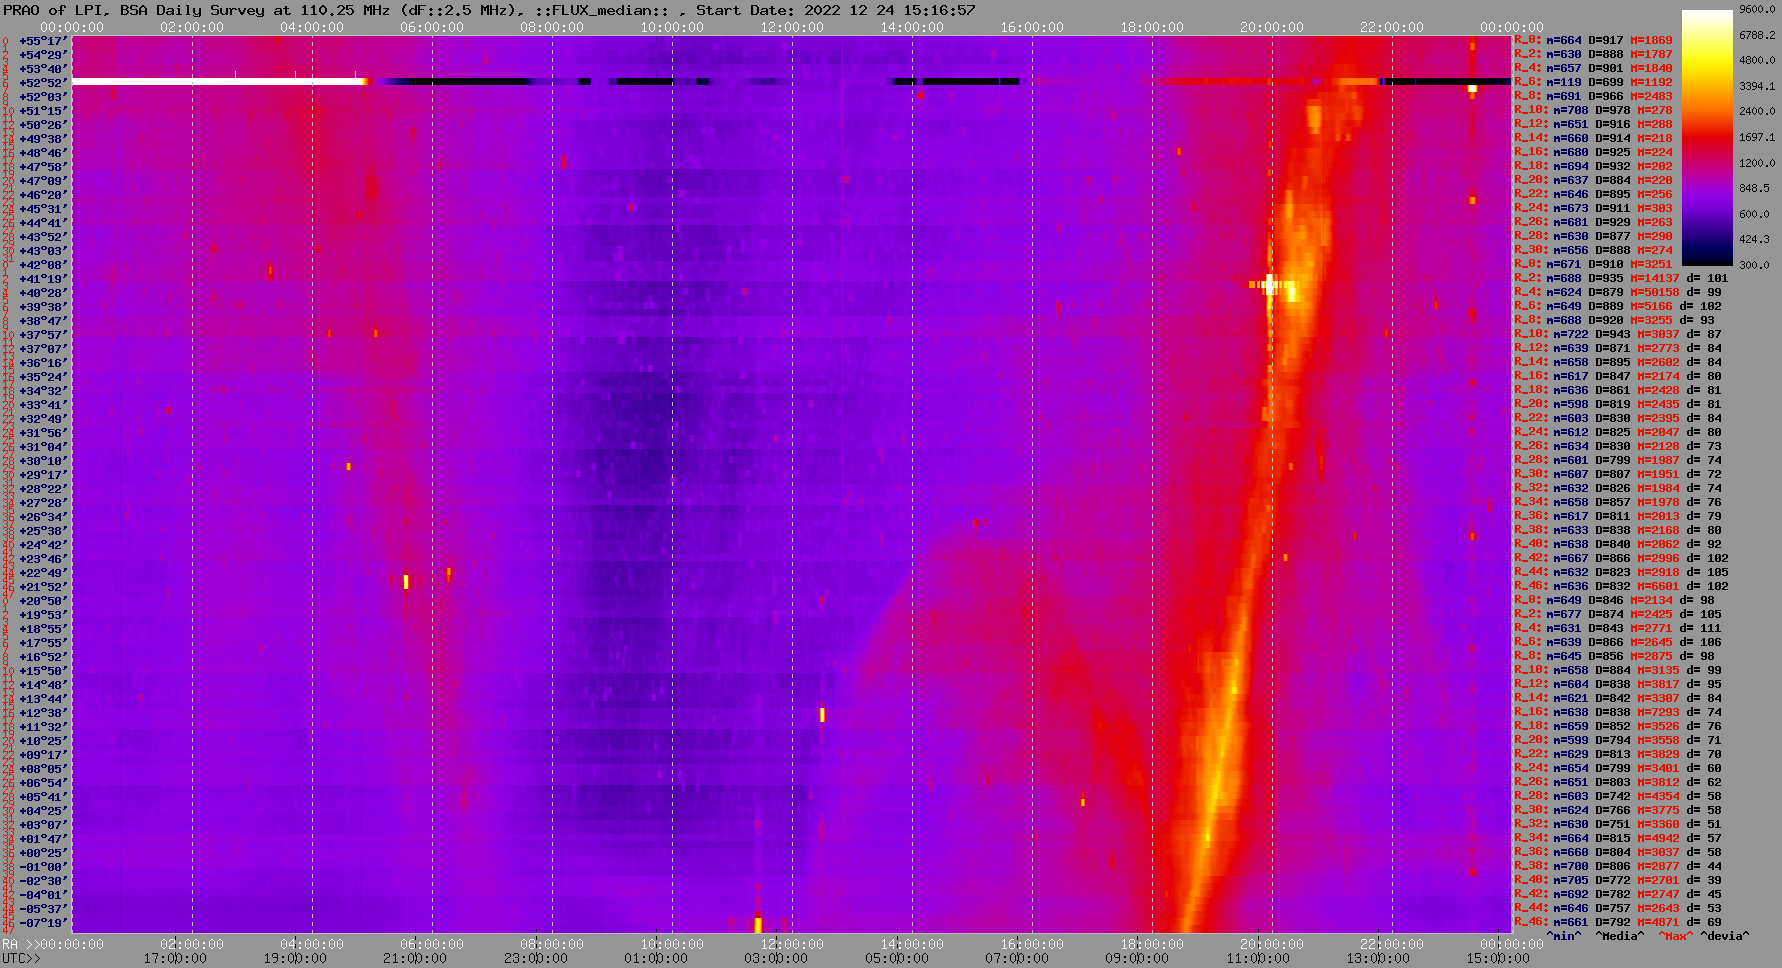The image size is (1782, 968).
Task: Click the UTC time label 21:00:00
Action: (x=415, y=958)
